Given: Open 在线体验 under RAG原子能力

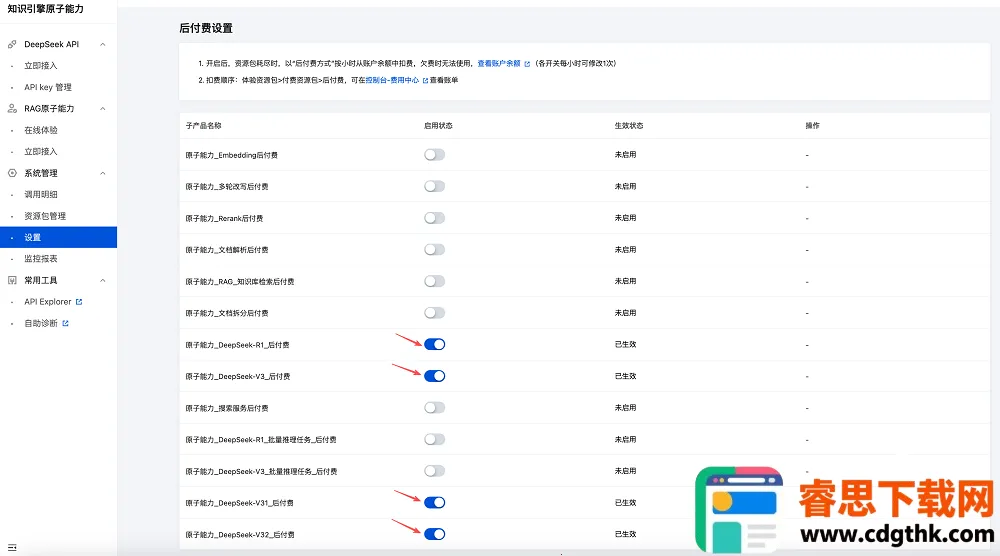Looking at the screenshot, I should point(41,130).
